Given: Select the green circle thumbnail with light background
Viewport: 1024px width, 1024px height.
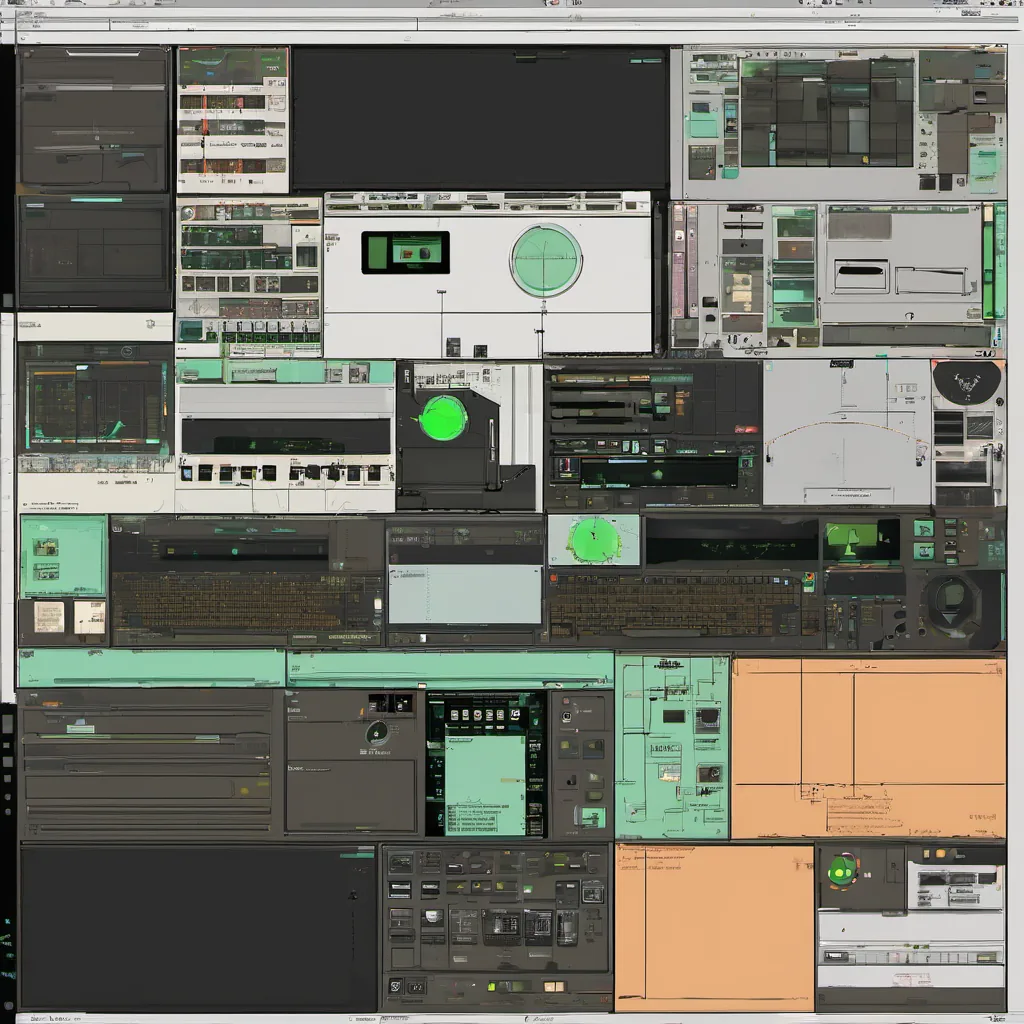Looking at the screenshot, I should pos(593,540).
